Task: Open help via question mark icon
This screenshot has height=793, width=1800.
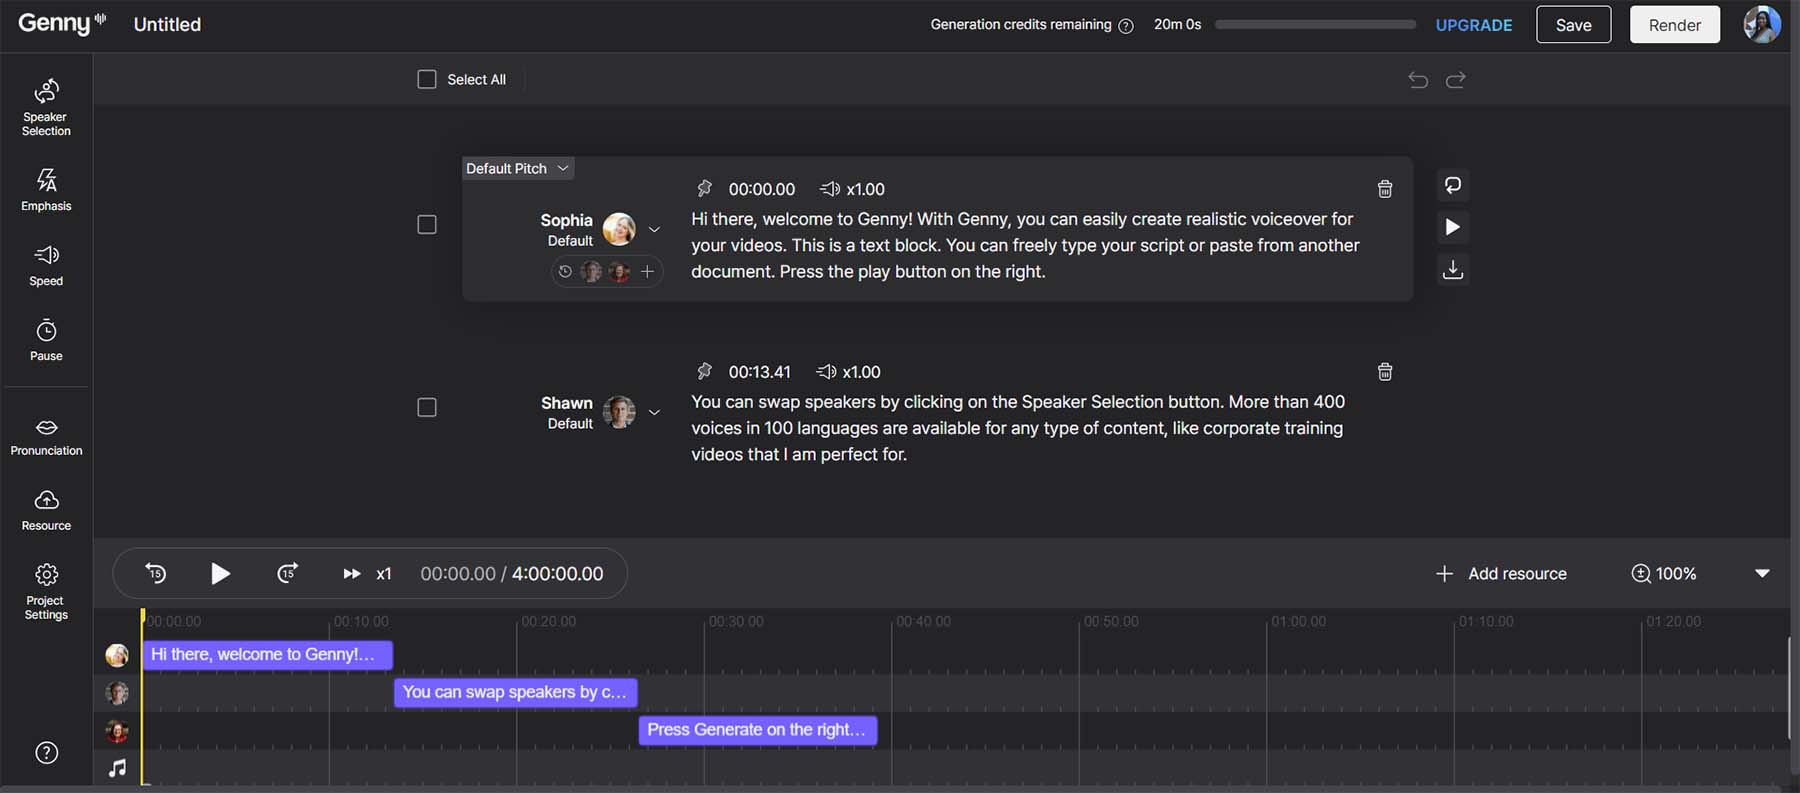Action: click(x=47, y=753)
